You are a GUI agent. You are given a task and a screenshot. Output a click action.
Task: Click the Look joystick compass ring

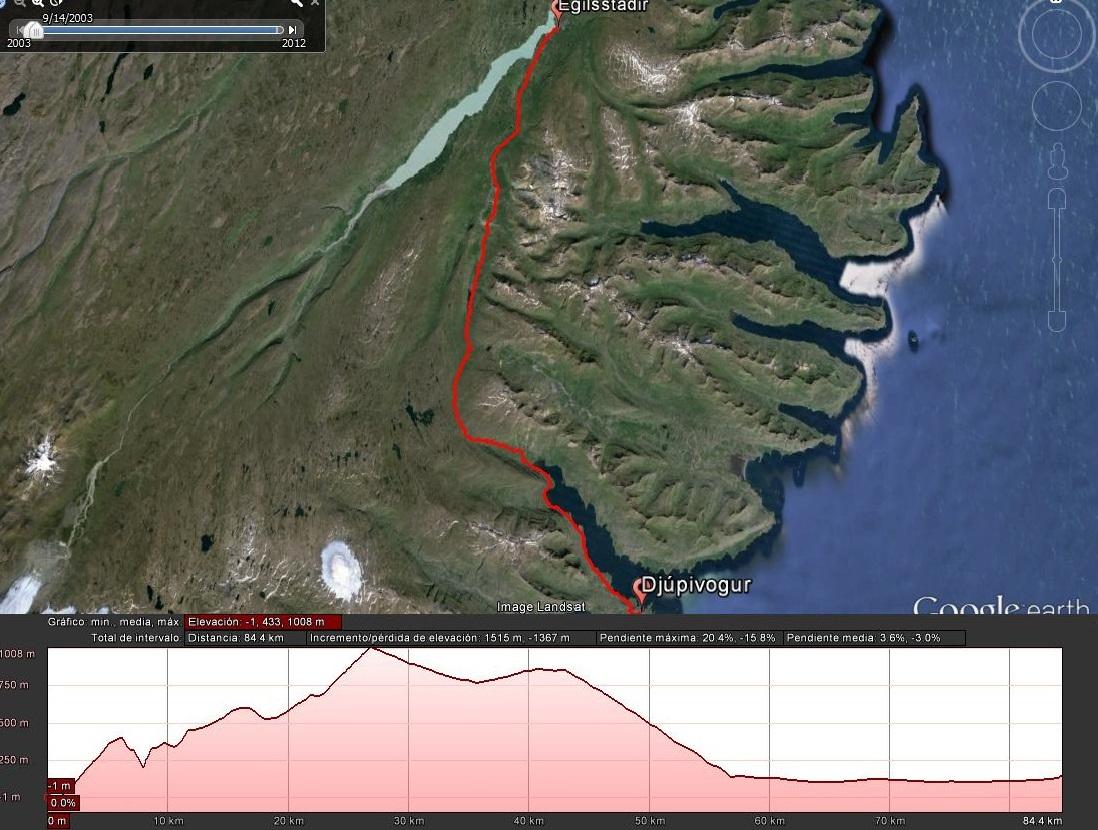click(1056, 34)
